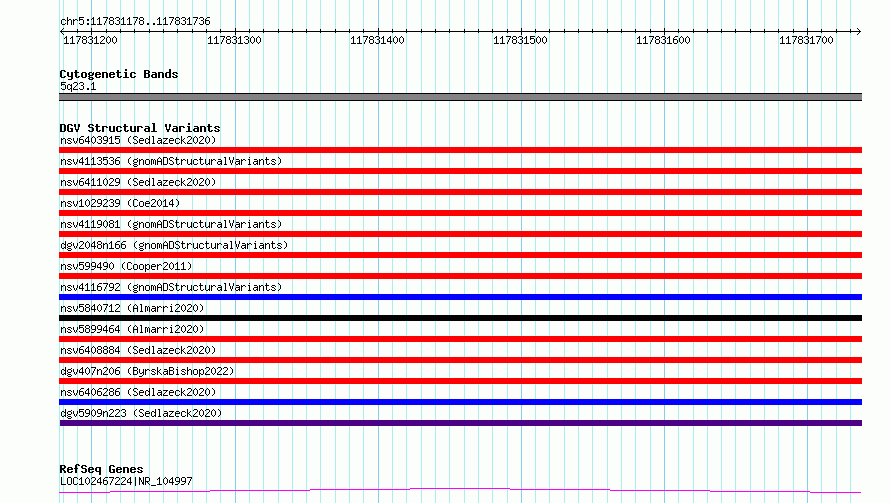Screen dimensions: 890x503
Task: Click the dgv407n206 (ByrskaBishop2022) label
Action: pyautogui.click(x=147, y=371)
